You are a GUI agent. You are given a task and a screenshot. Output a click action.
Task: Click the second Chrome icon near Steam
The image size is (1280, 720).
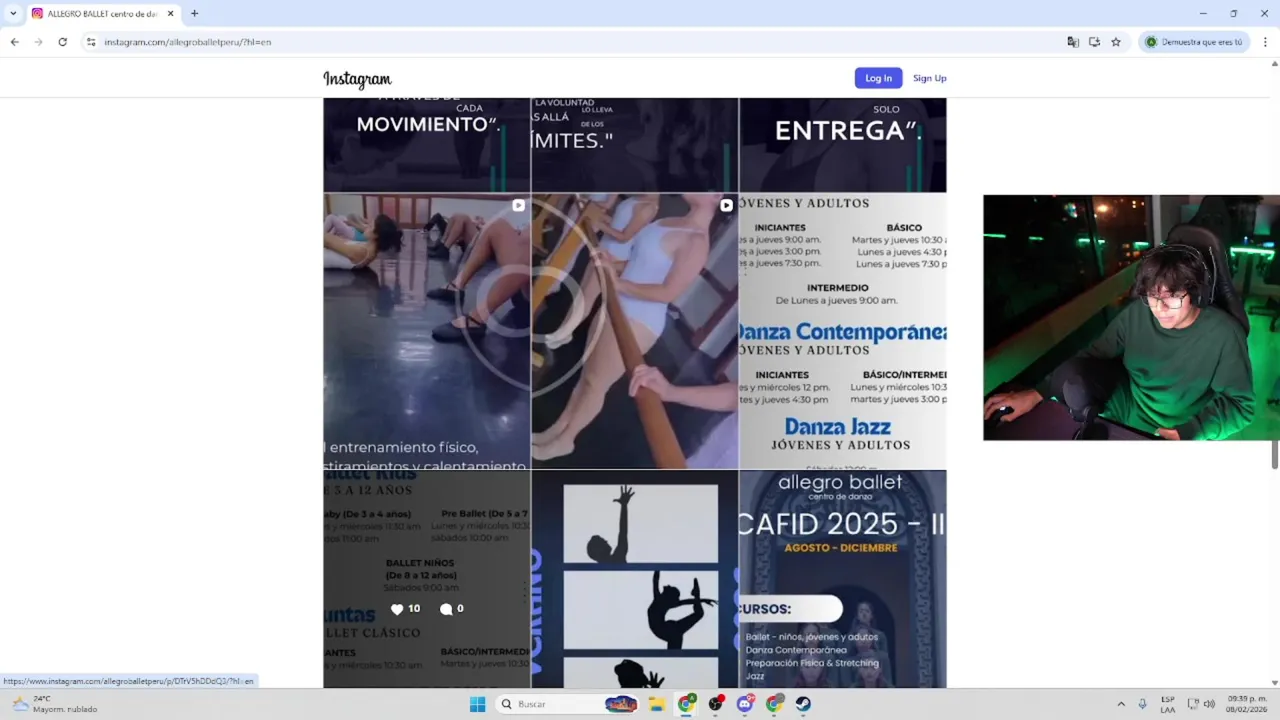(x=774, y=704)
